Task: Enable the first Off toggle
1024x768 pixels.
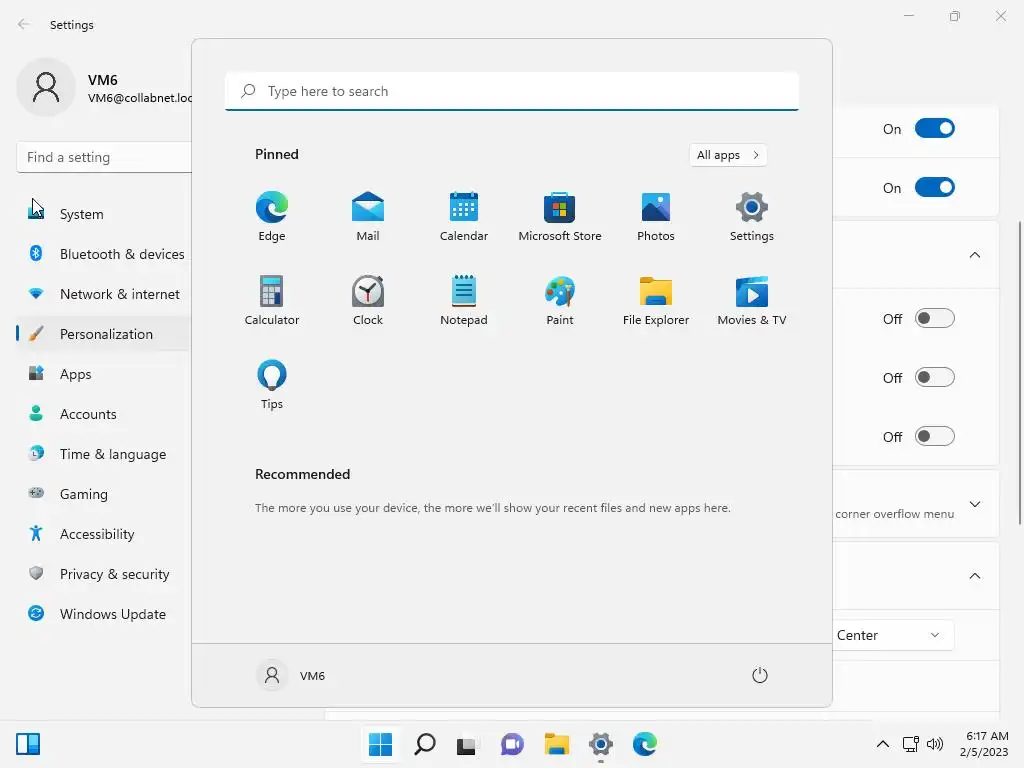Action: [x=935, y=319]
